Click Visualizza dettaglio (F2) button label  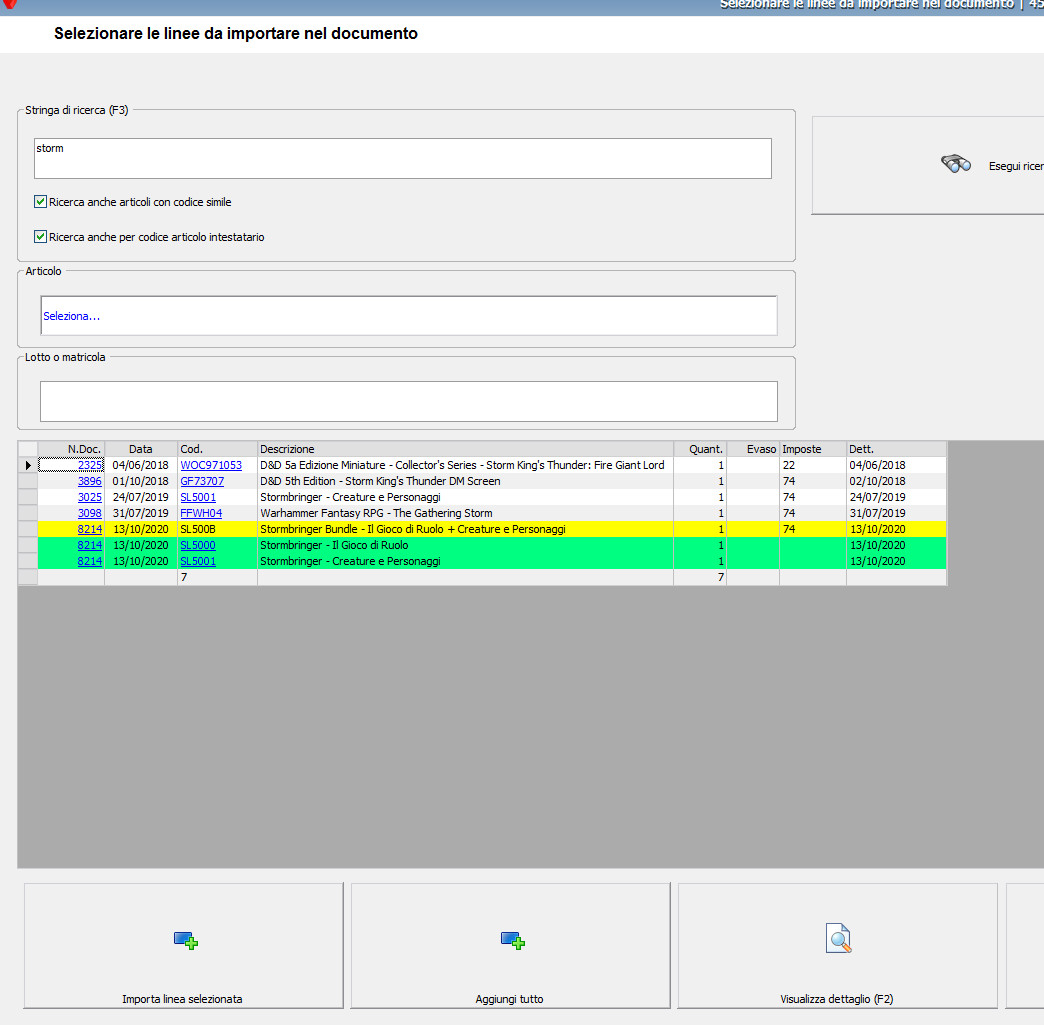tap(836, 999)
